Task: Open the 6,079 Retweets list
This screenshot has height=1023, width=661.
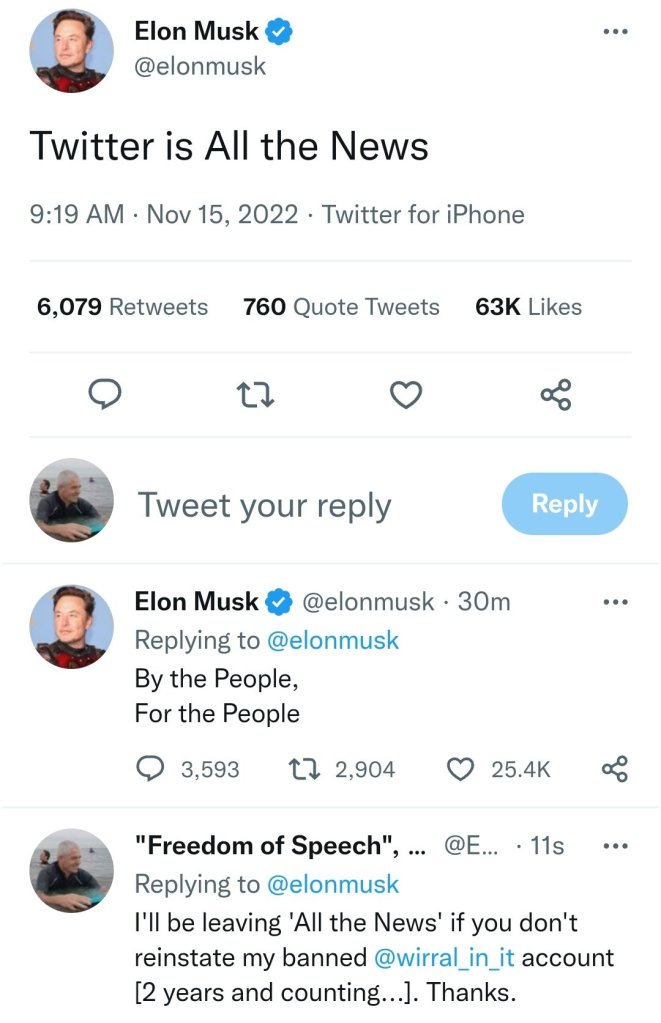Action: click(122, 307)
